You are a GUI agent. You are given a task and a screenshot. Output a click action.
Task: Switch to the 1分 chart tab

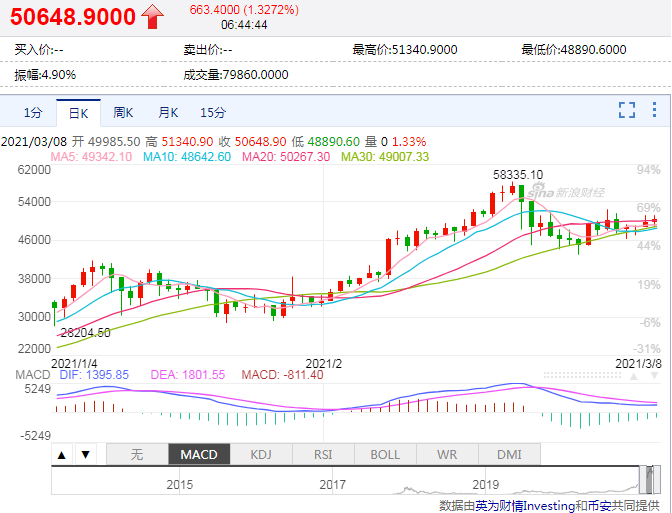click(x=33, y=113)
